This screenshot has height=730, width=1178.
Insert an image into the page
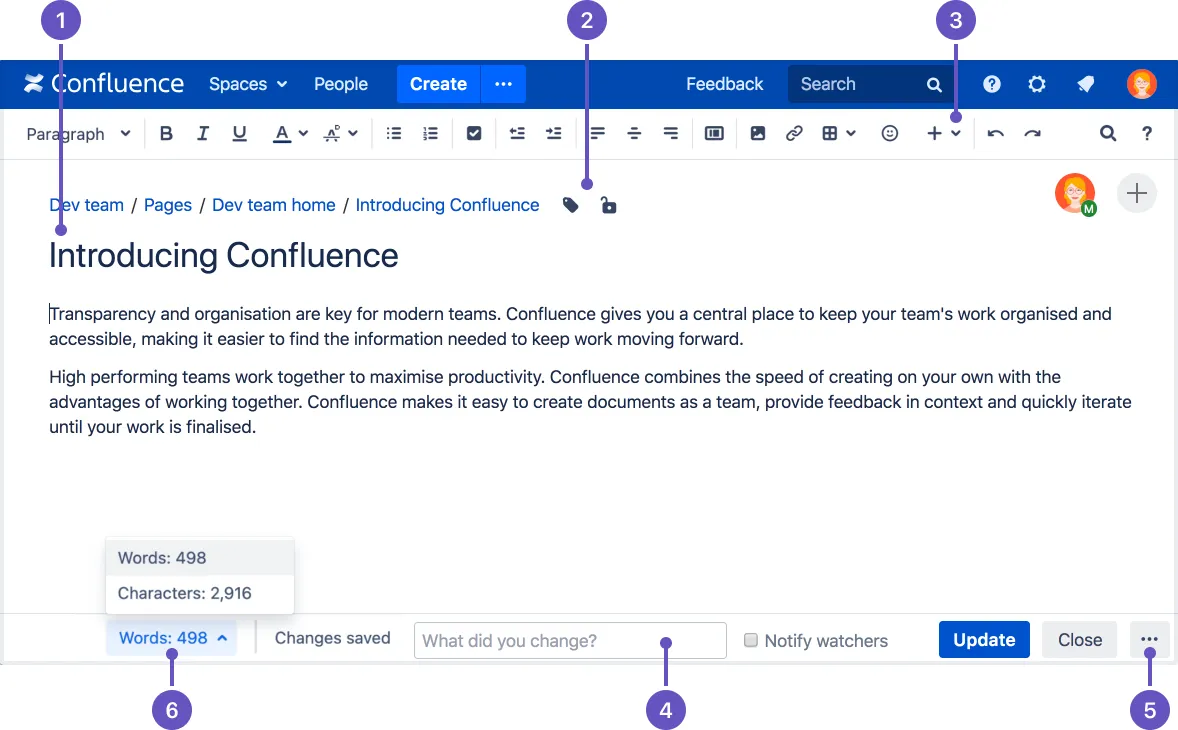758,133
